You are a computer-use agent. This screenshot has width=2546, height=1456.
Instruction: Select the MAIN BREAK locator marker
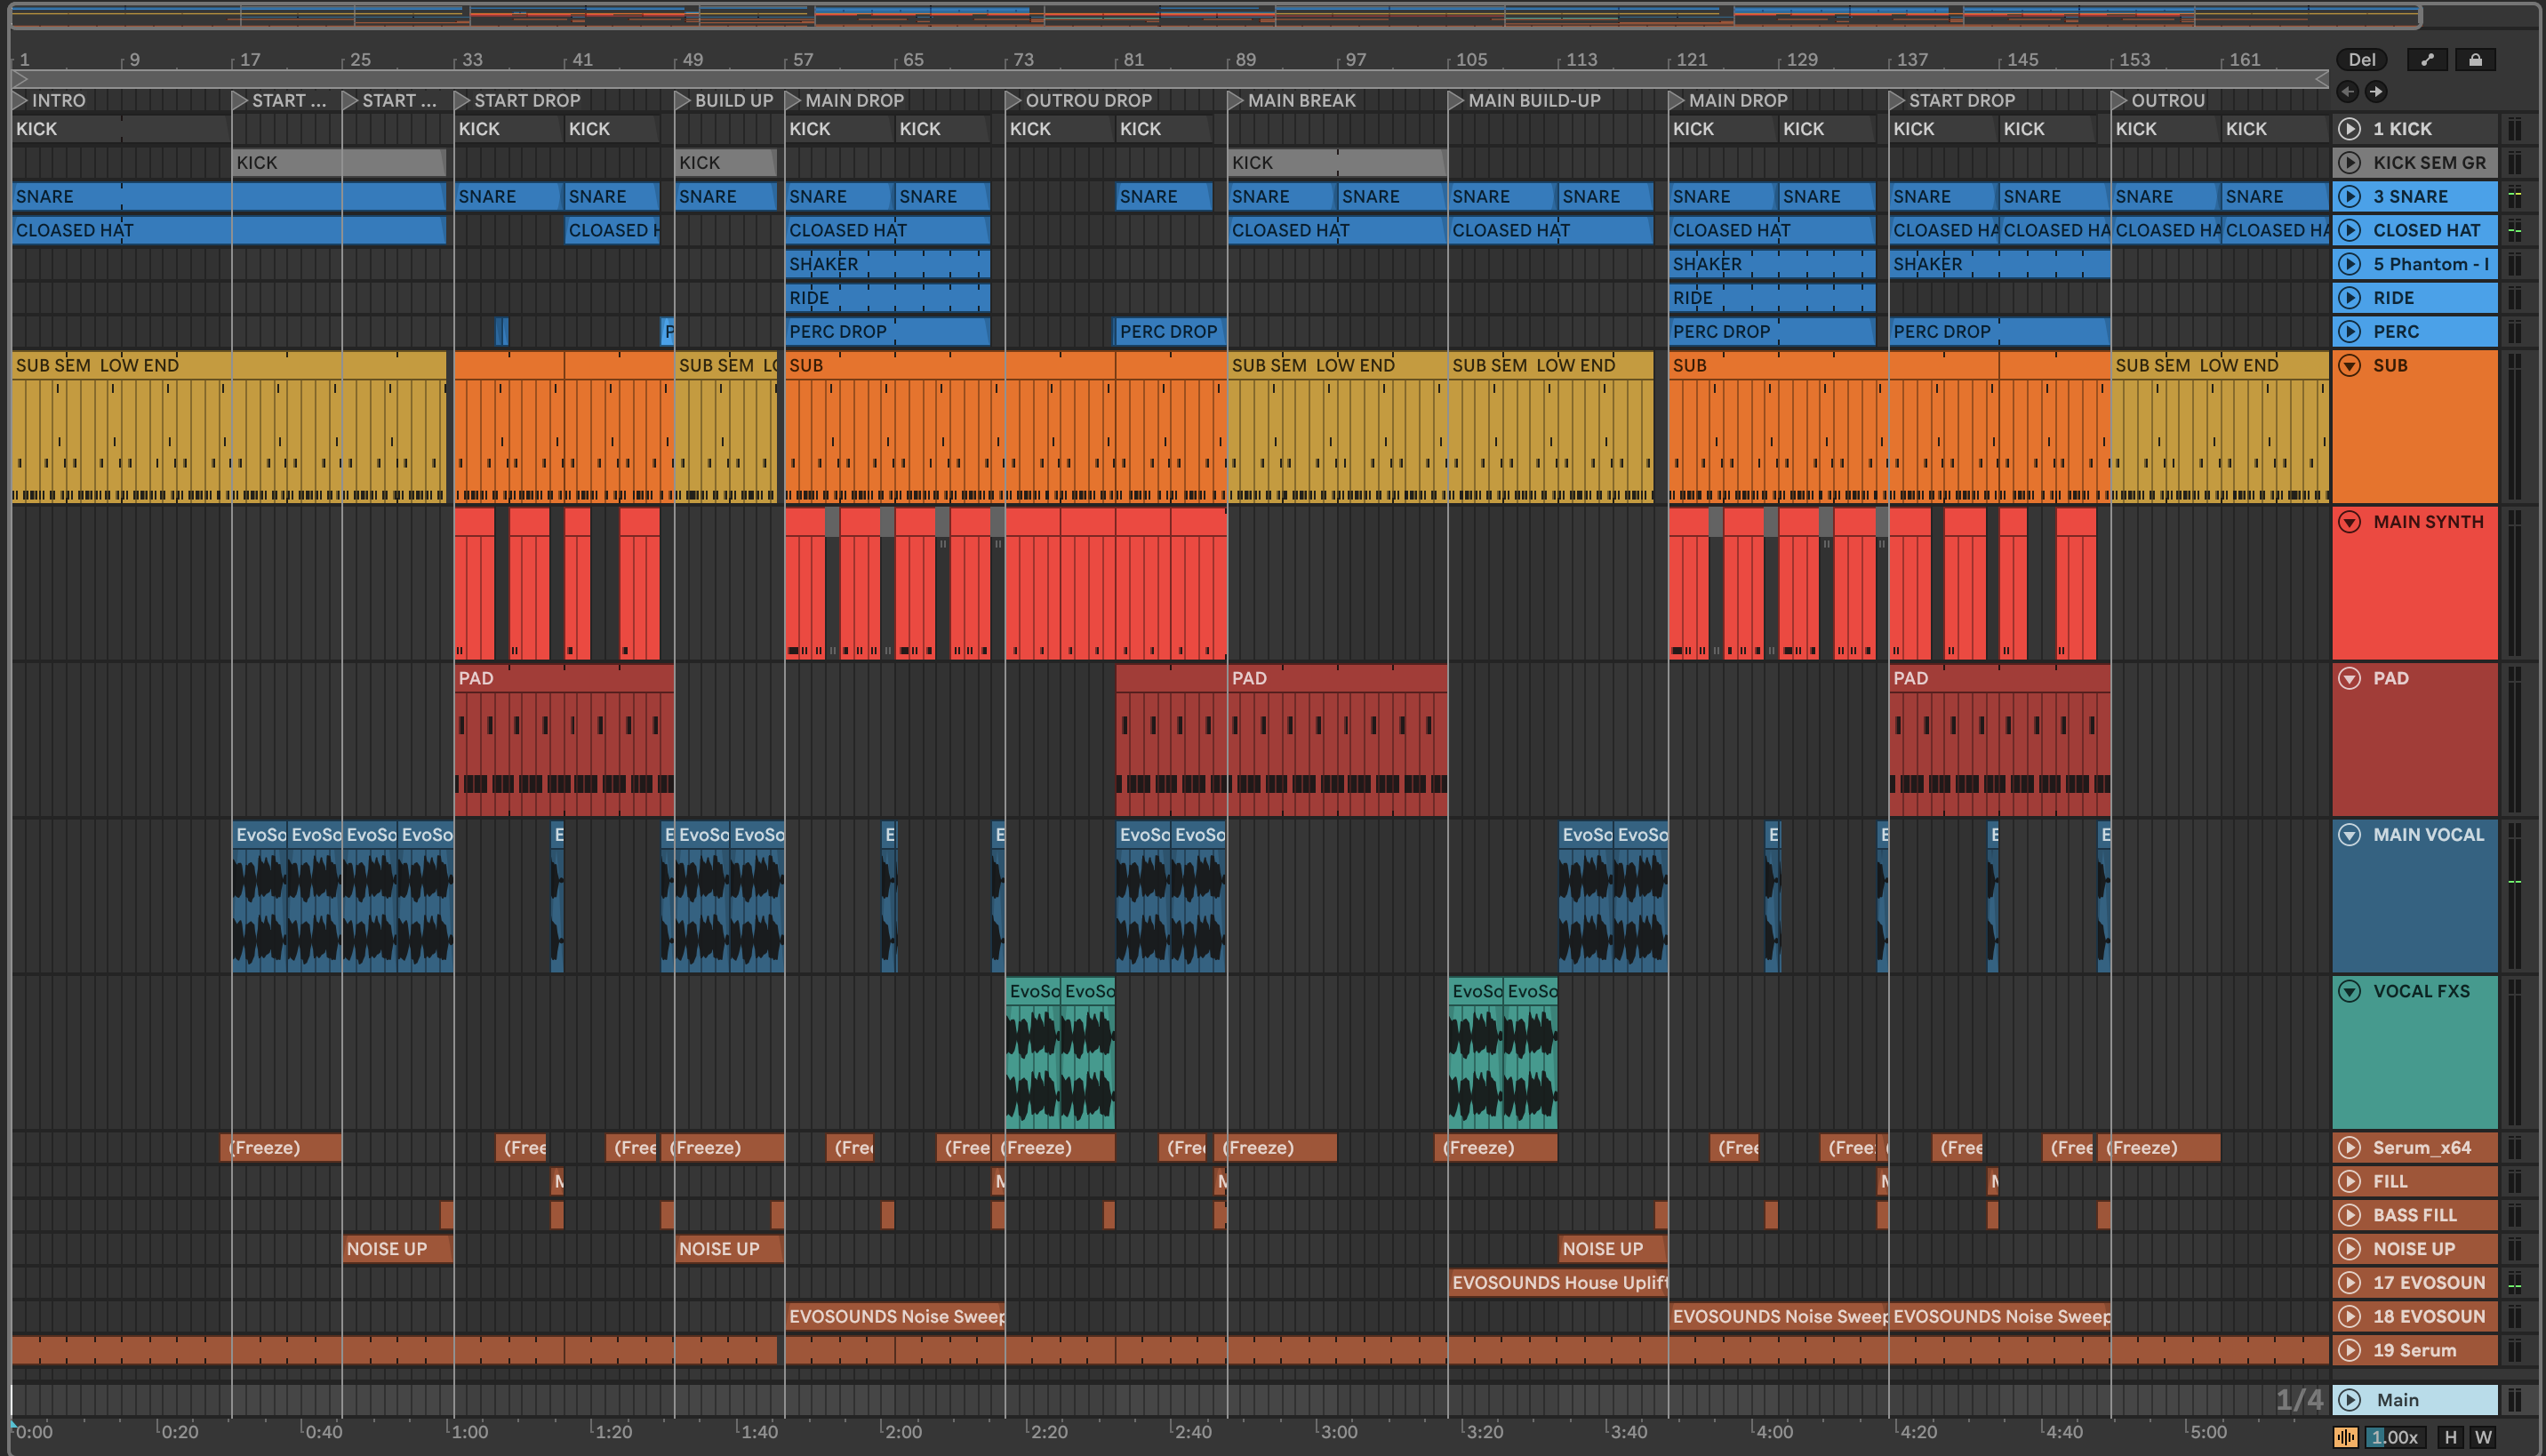pos(1236,100)
